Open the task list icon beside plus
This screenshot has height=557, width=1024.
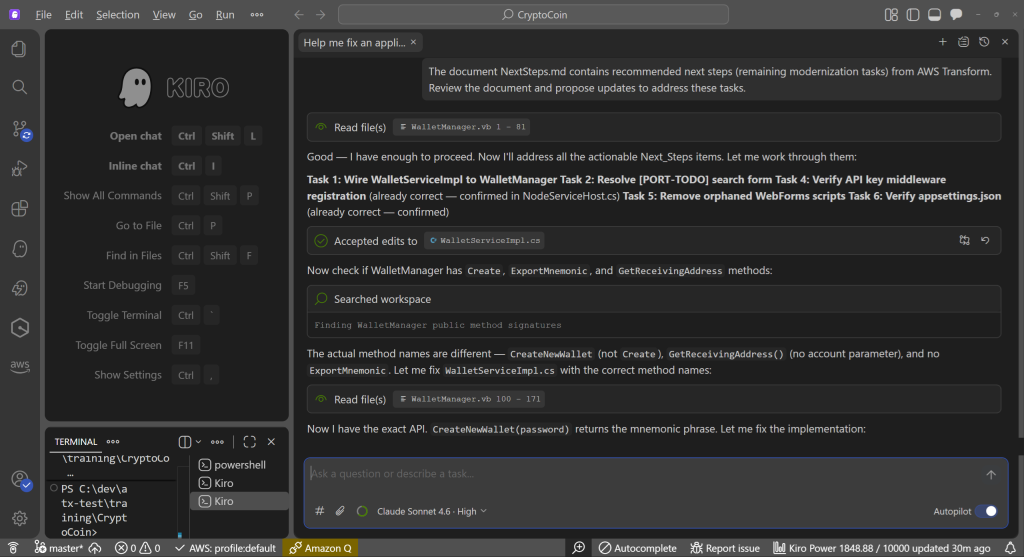tap(963, 42)
